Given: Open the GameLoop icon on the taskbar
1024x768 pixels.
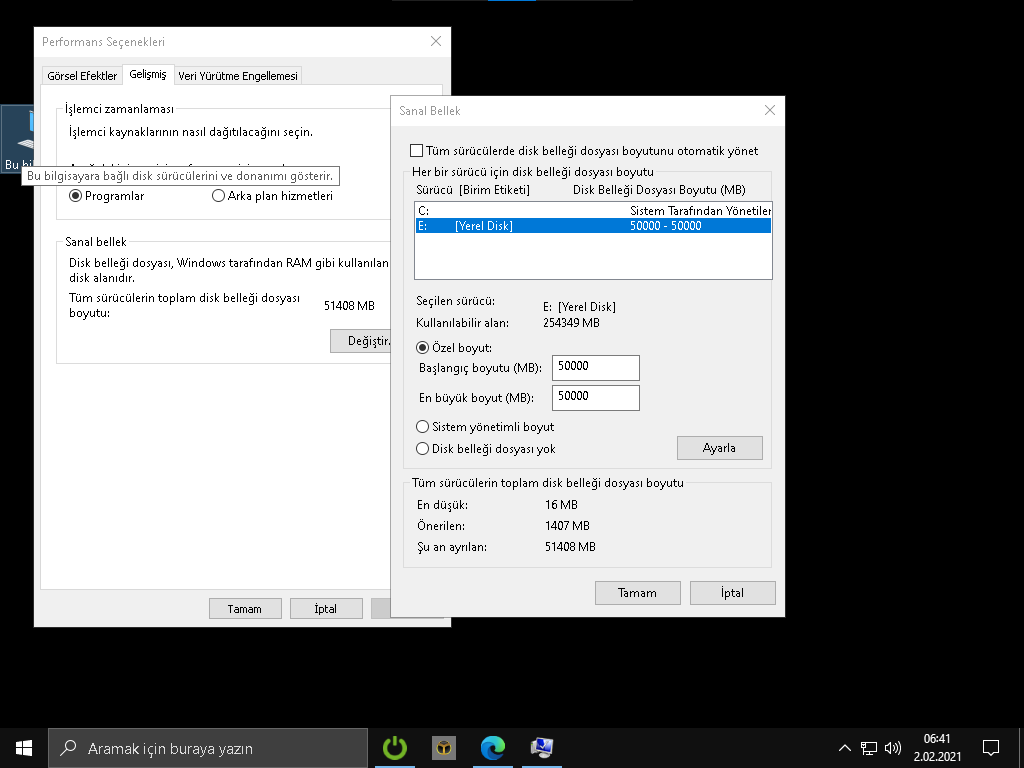Looking at the screenshot, I should [443, 747].
